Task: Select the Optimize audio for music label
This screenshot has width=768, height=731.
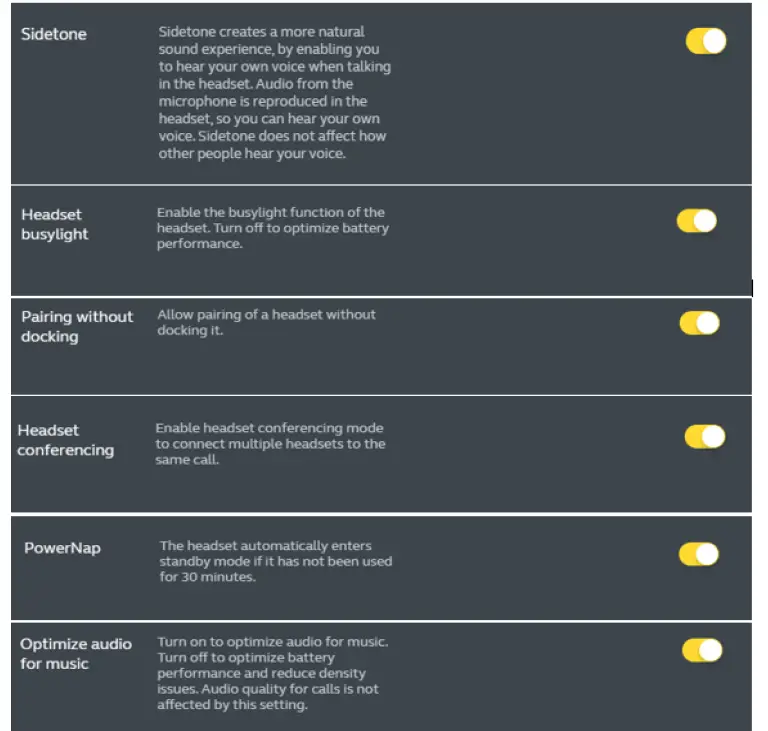Action: coord(75,653)
